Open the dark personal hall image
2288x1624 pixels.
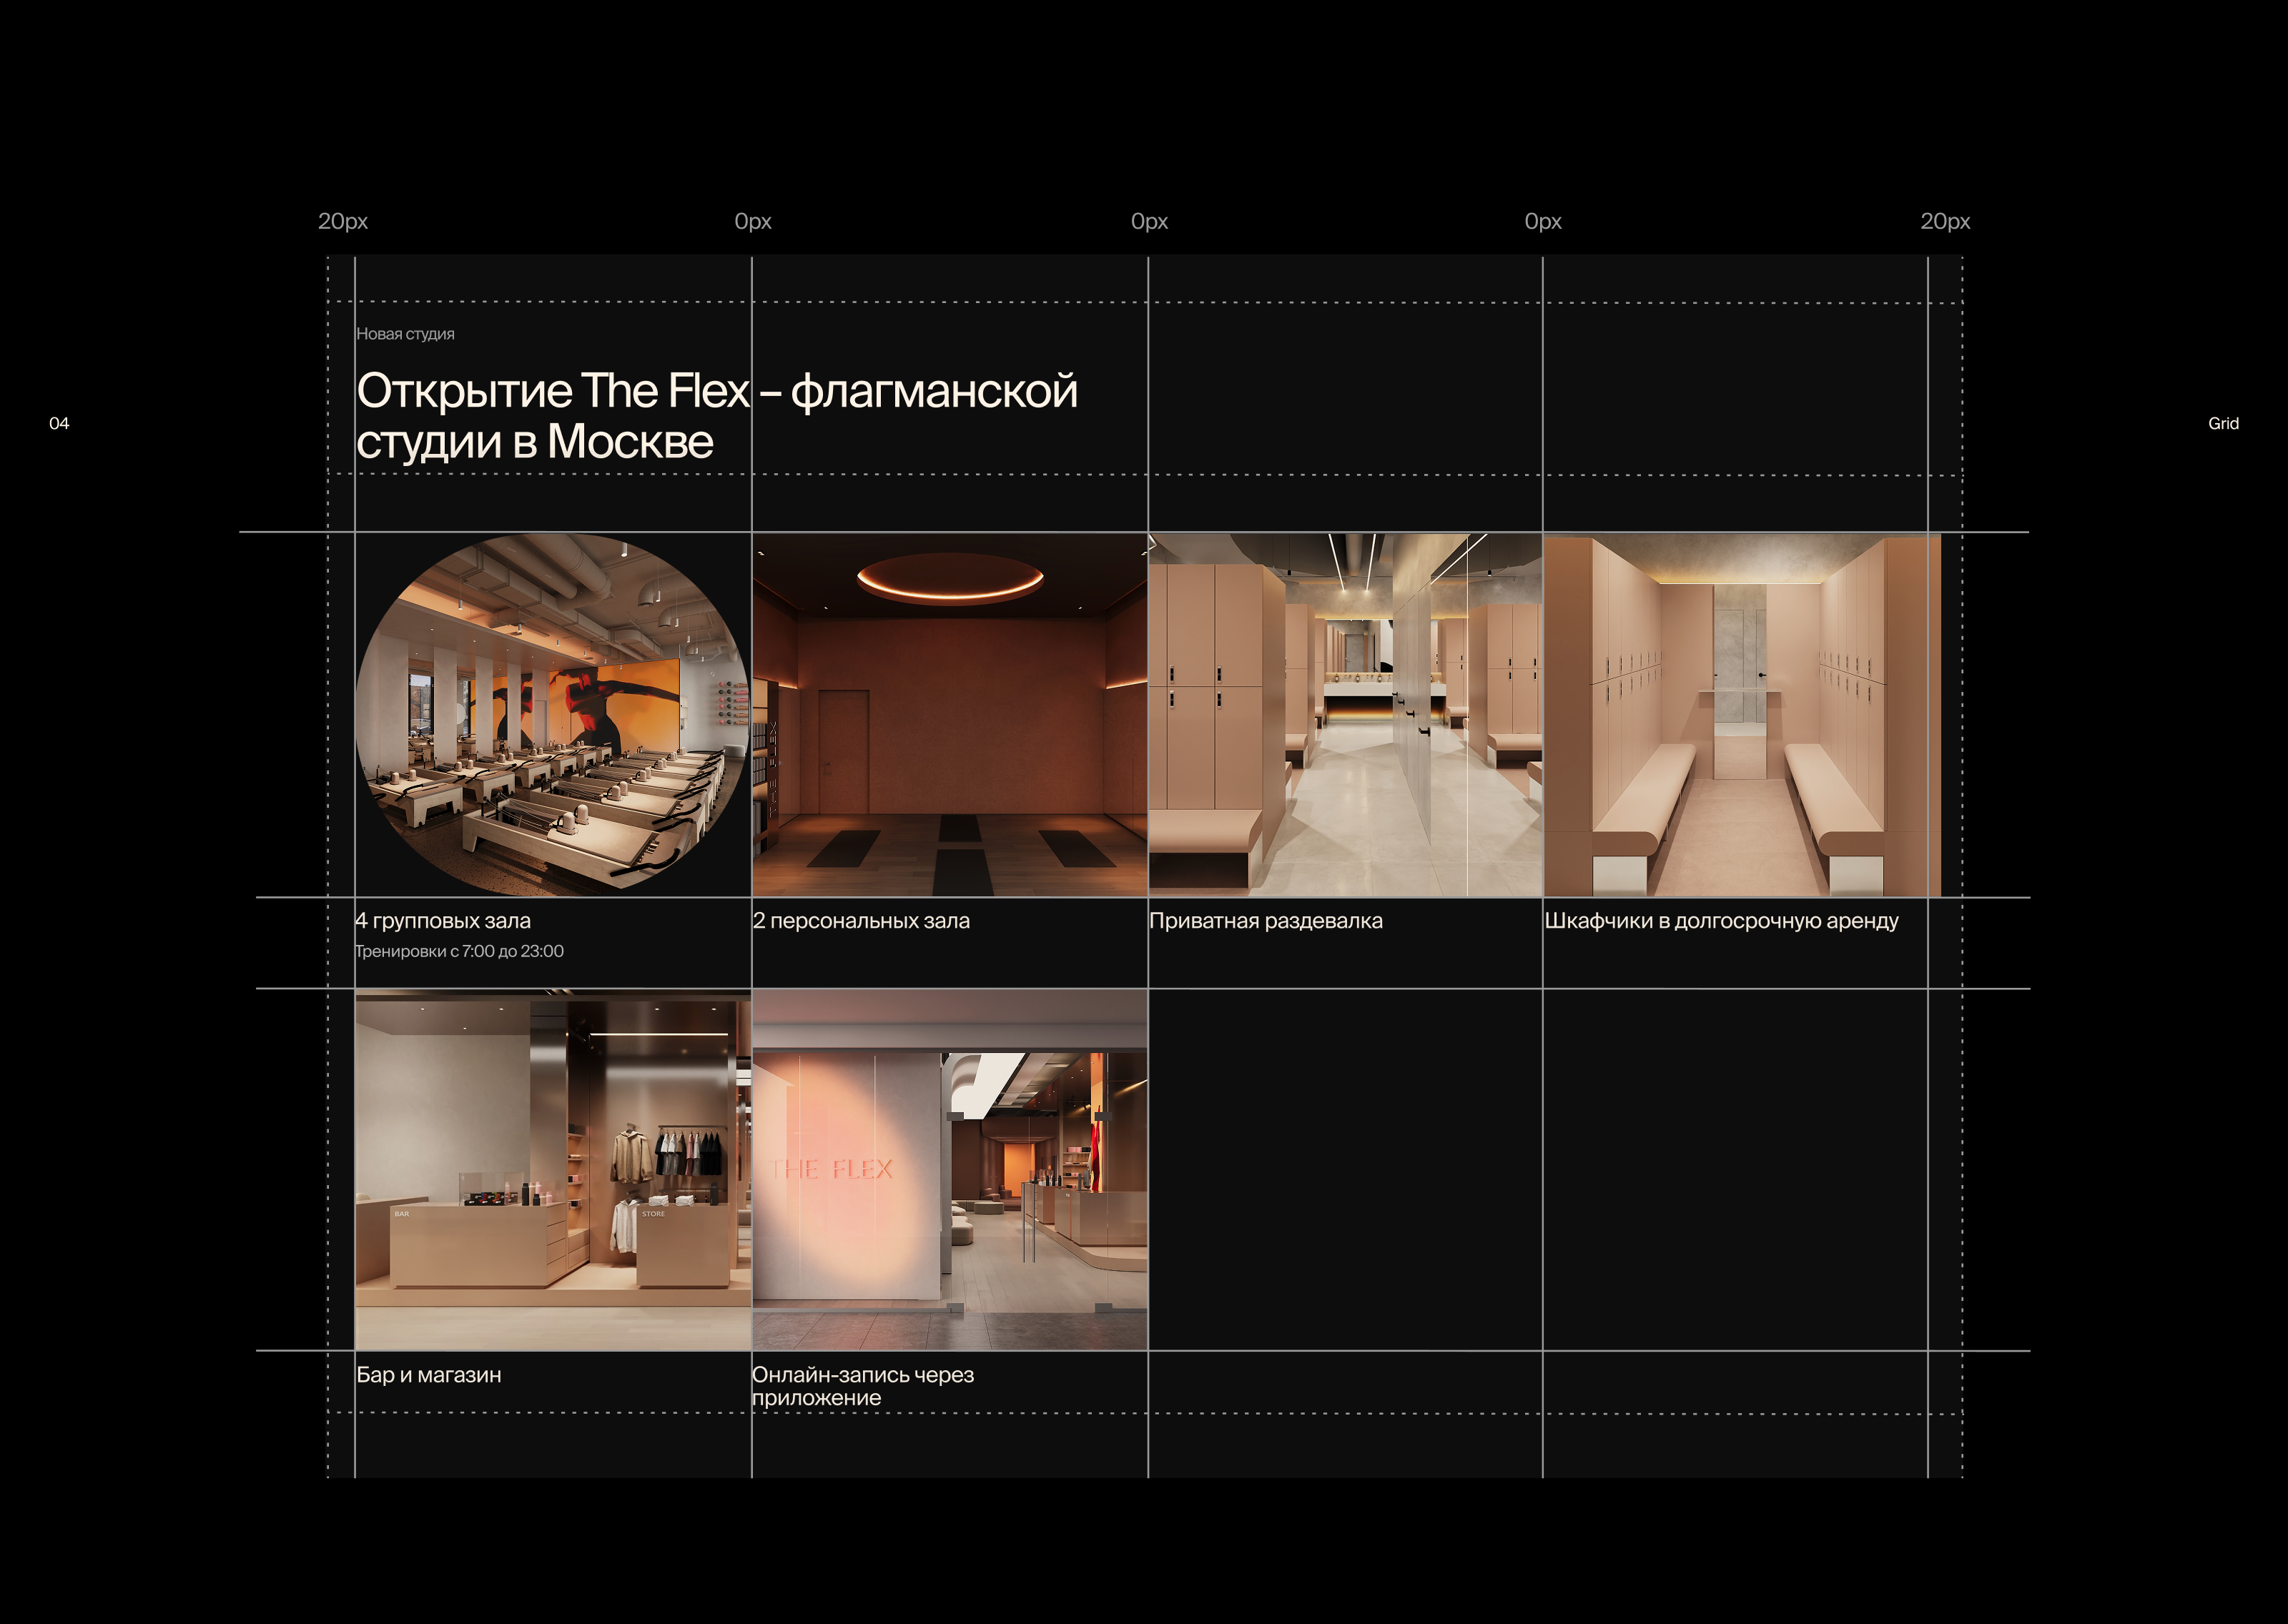(950, 714)
